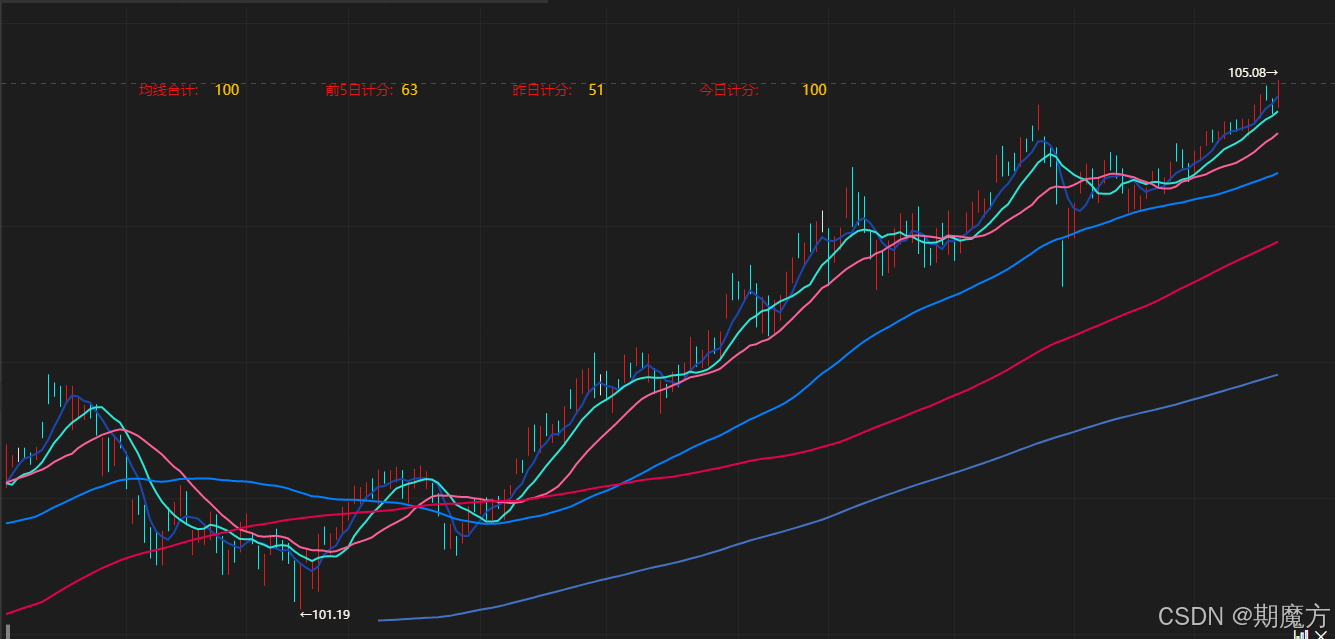The height and width of the screenshot is (639, 1335).
Task: Click the 前5日计分 label
Action: coord(361,90)
